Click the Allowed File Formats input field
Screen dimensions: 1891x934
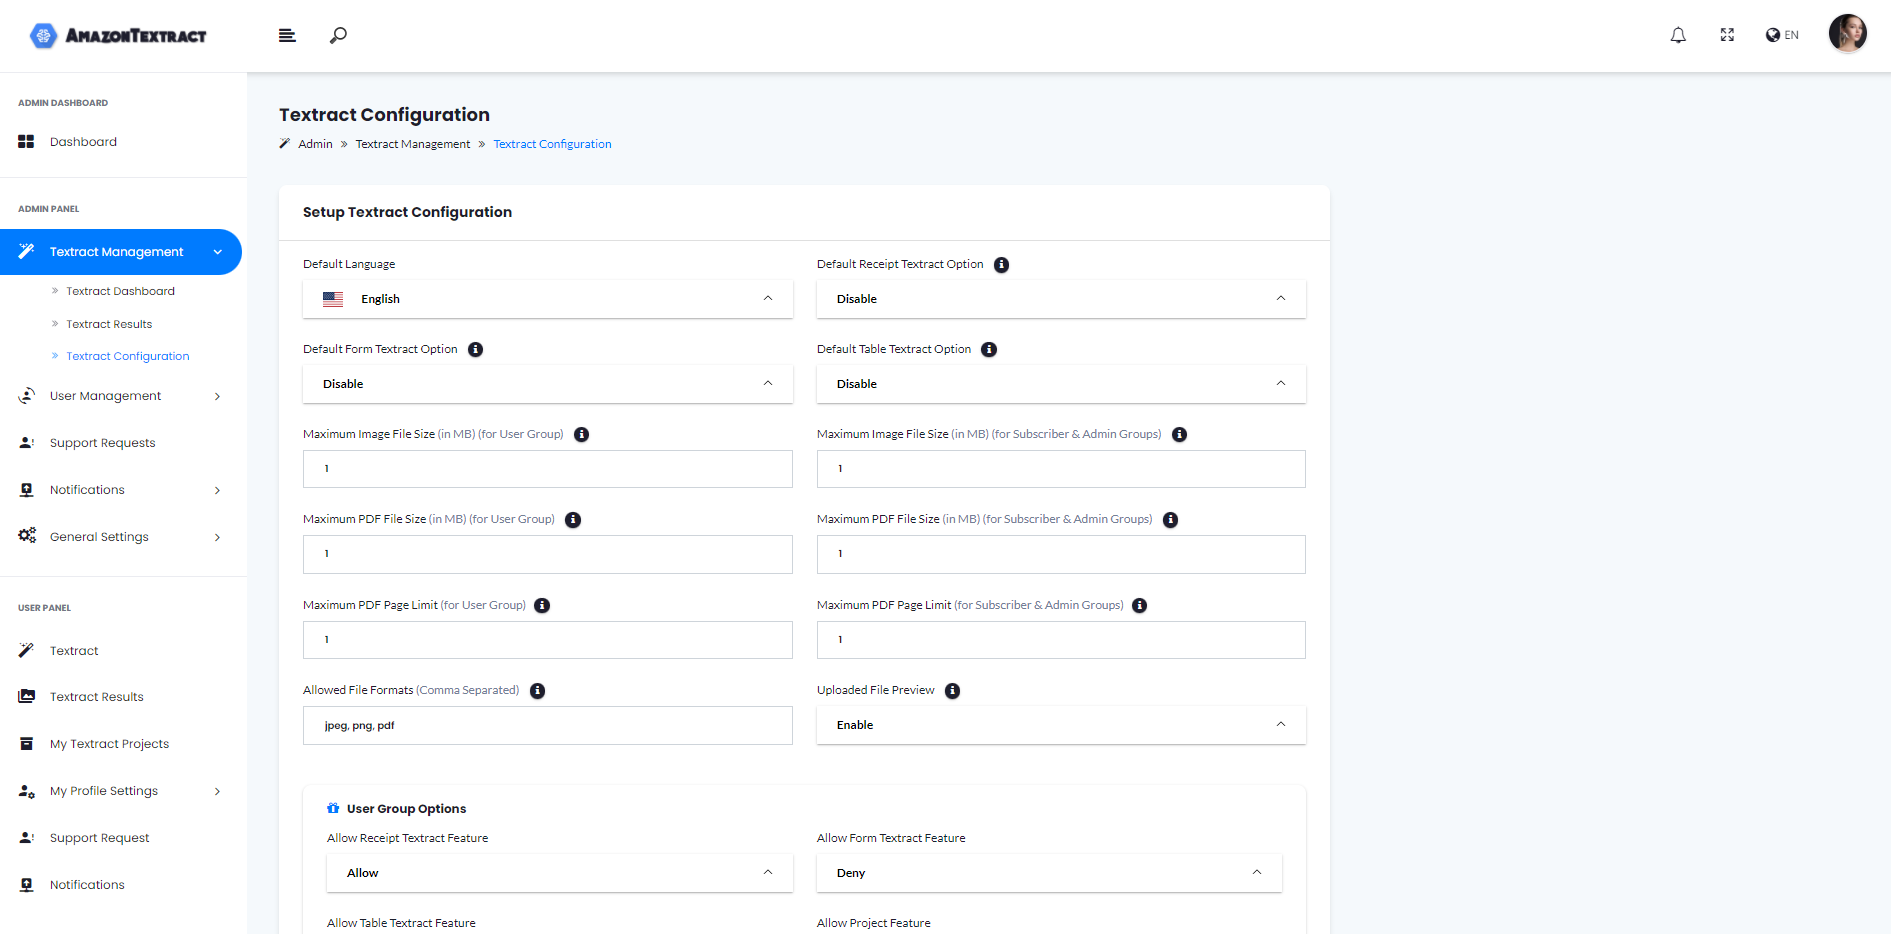click(x=547, y=726)
